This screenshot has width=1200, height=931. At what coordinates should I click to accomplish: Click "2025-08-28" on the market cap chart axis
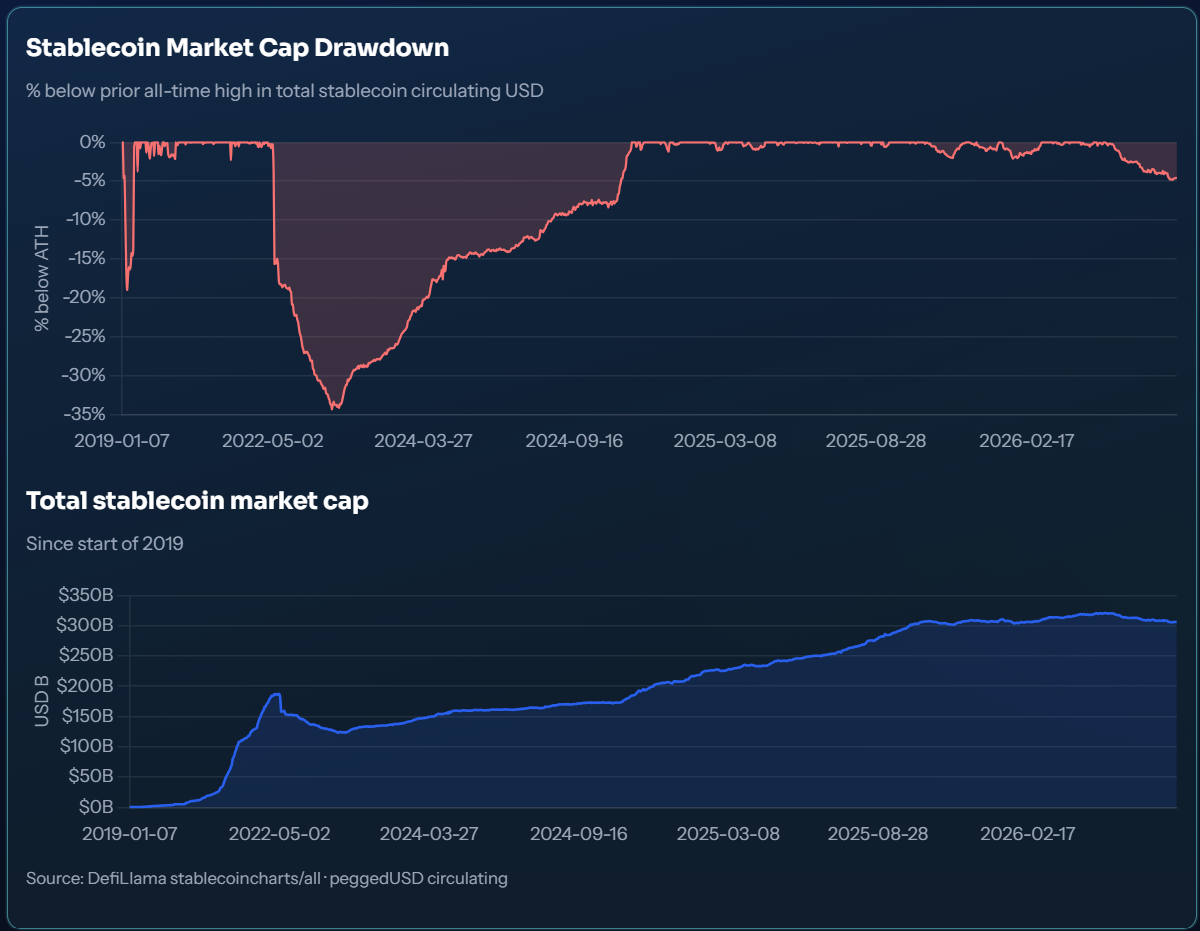878,834
